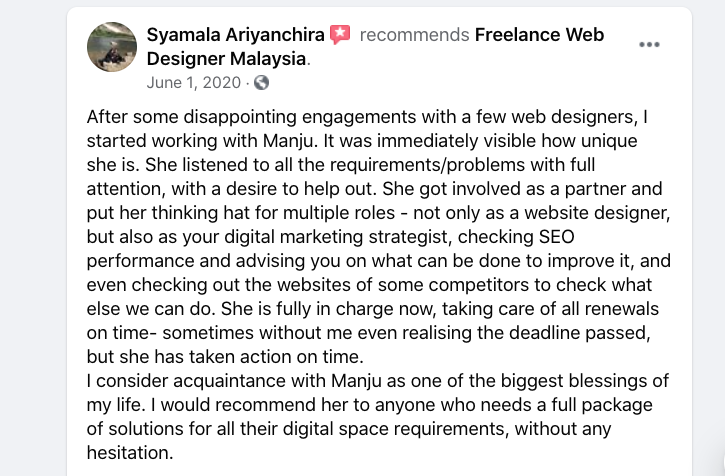The height and width of the screenshot is (476, 725).
Task: Open the post options ellipsis menu
Action: click(x=649, y=45)
